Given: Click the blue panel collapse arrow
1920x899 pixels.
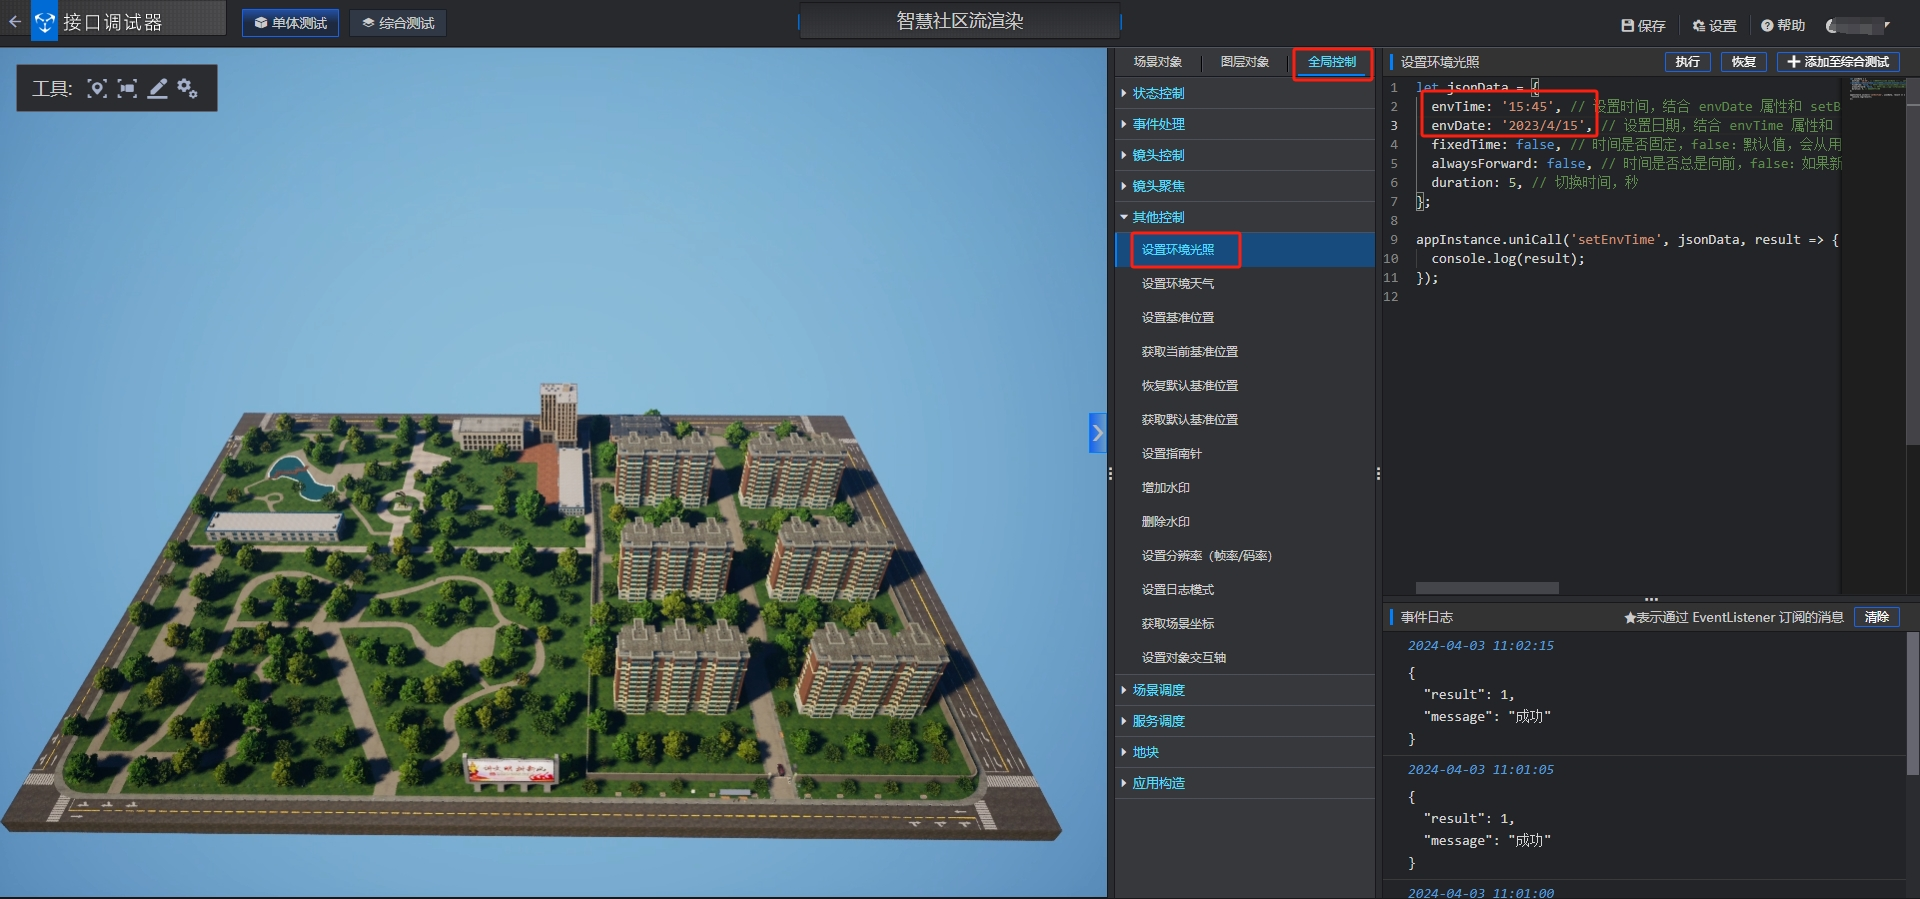Looking at the screenshot, I should (x=1097, y=433).
